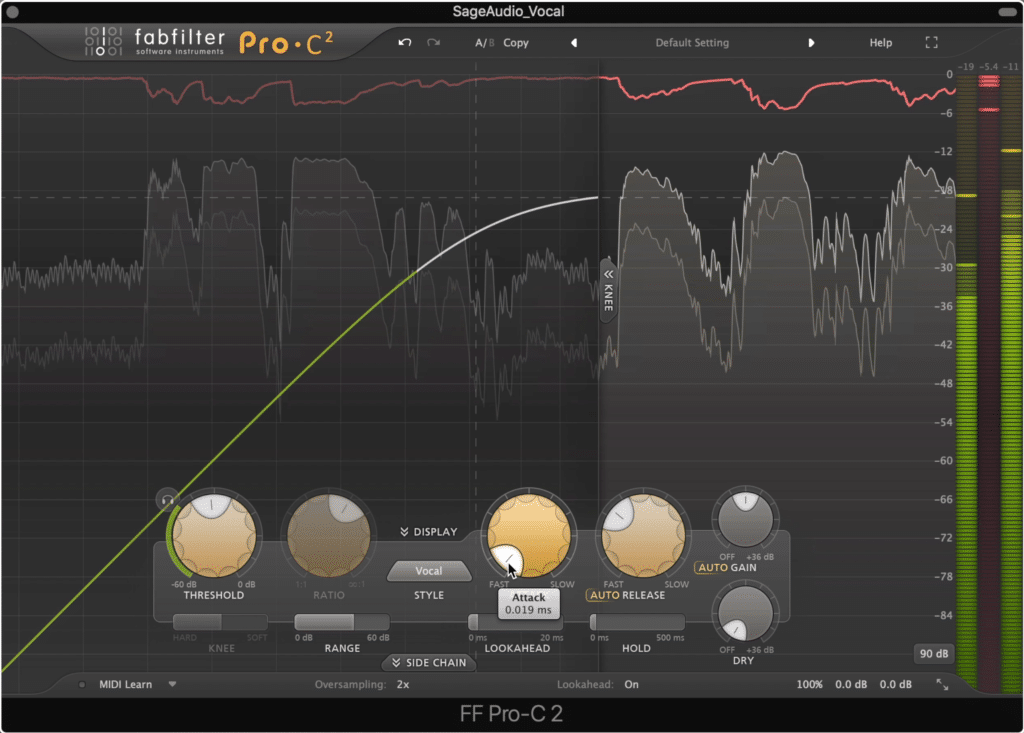Expand the SIDE CHAIN section

(429, 662)
